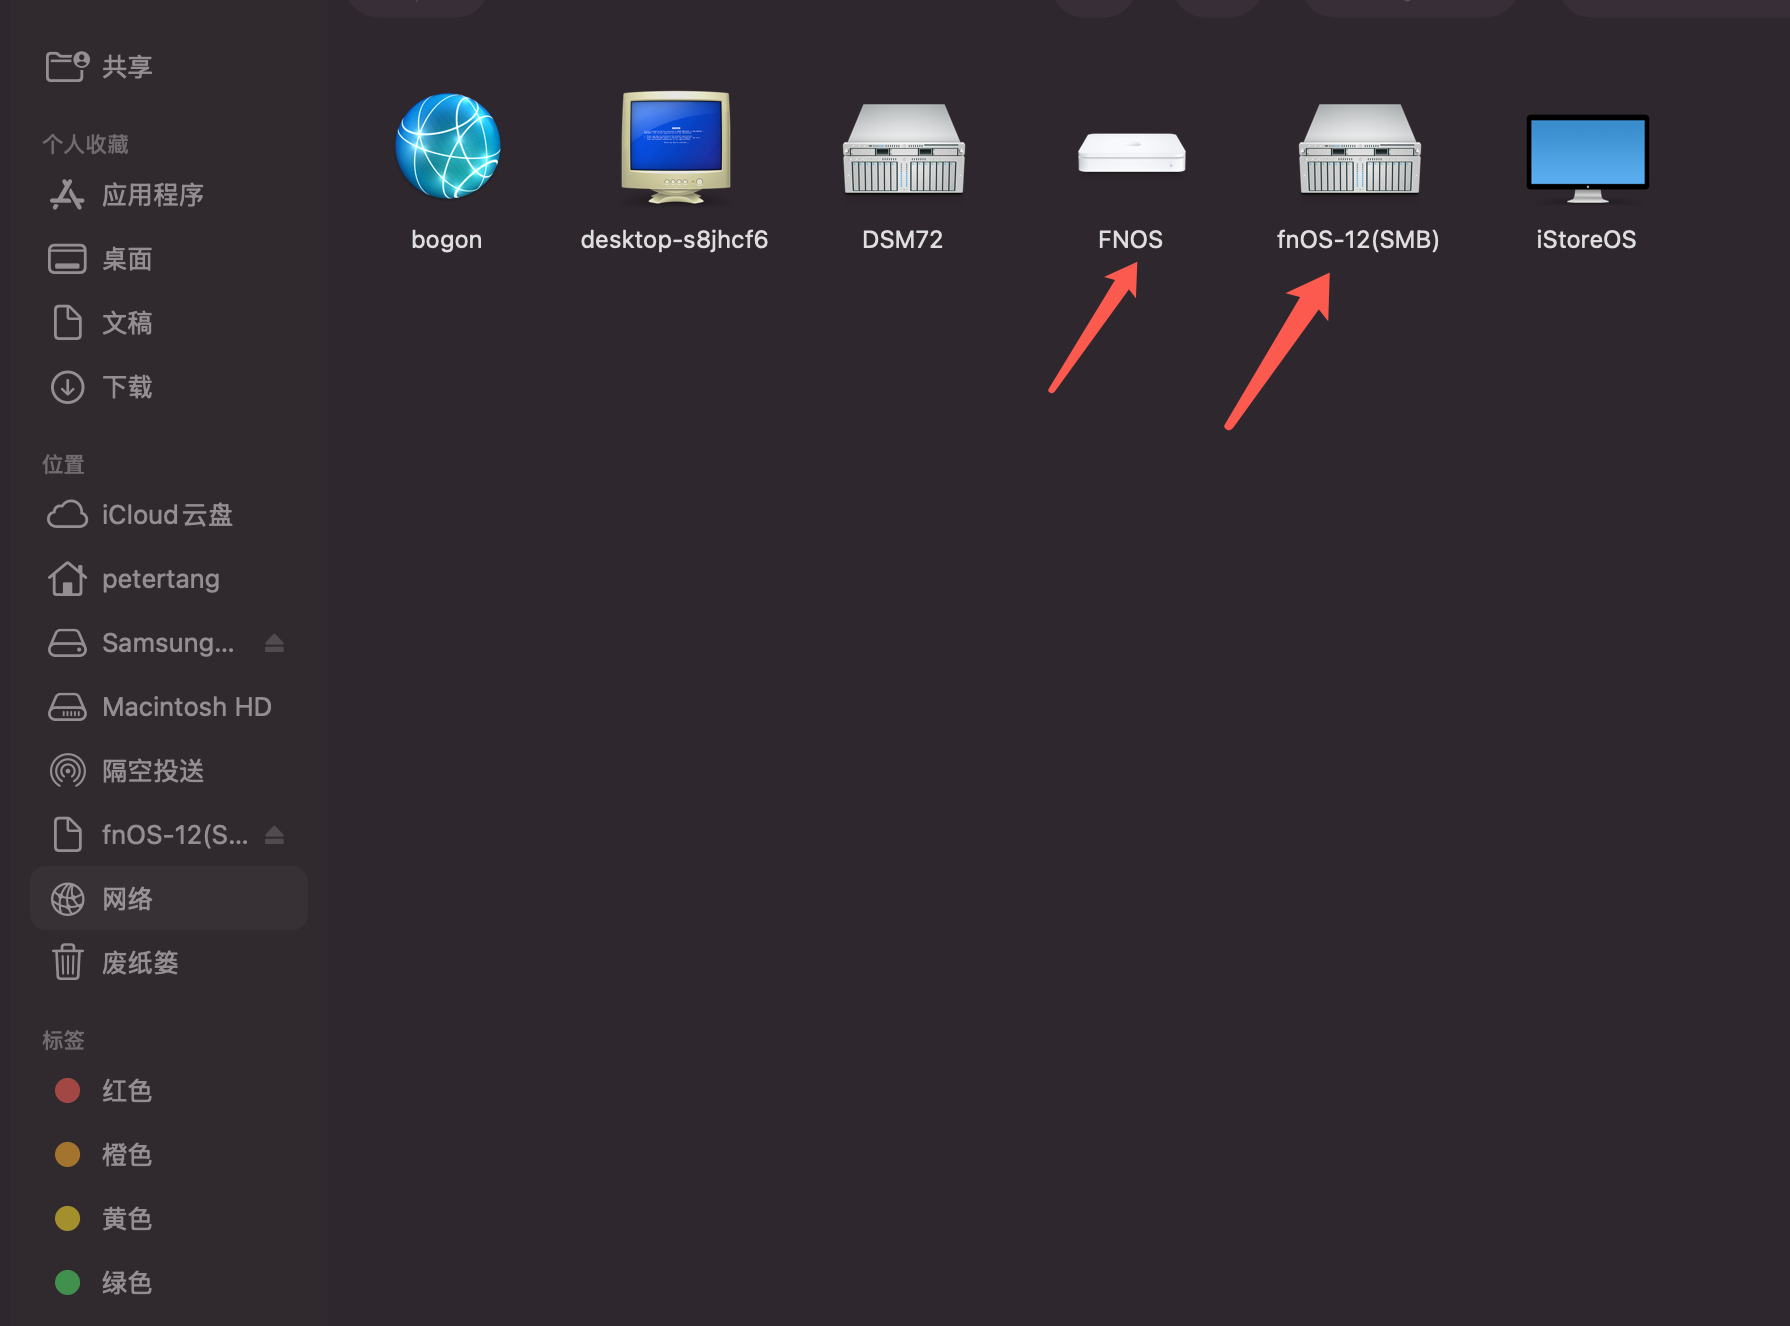Click the AirDrop icon in sidebar

coord(67,771)
